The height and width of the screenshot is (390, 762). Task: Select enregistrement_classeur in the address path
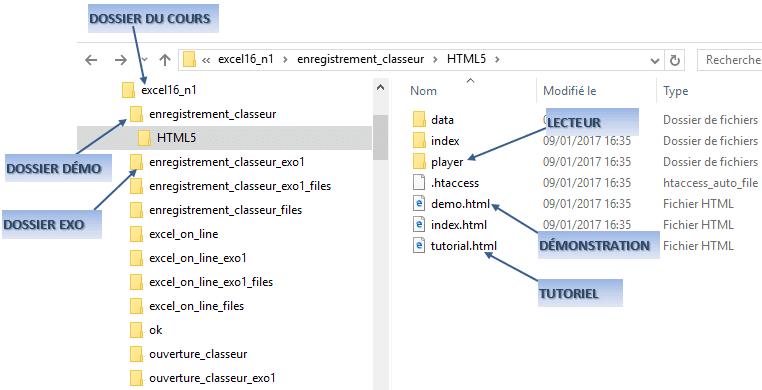(x=360, y=60)
